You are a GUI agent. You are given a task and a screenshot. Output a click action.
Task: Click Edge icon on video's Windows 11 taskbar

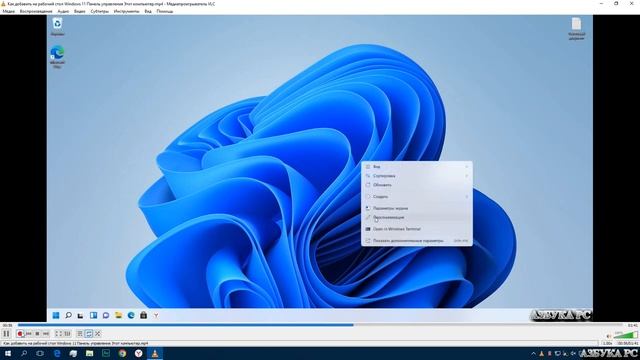pyautogui.click(x=131, y=315)
